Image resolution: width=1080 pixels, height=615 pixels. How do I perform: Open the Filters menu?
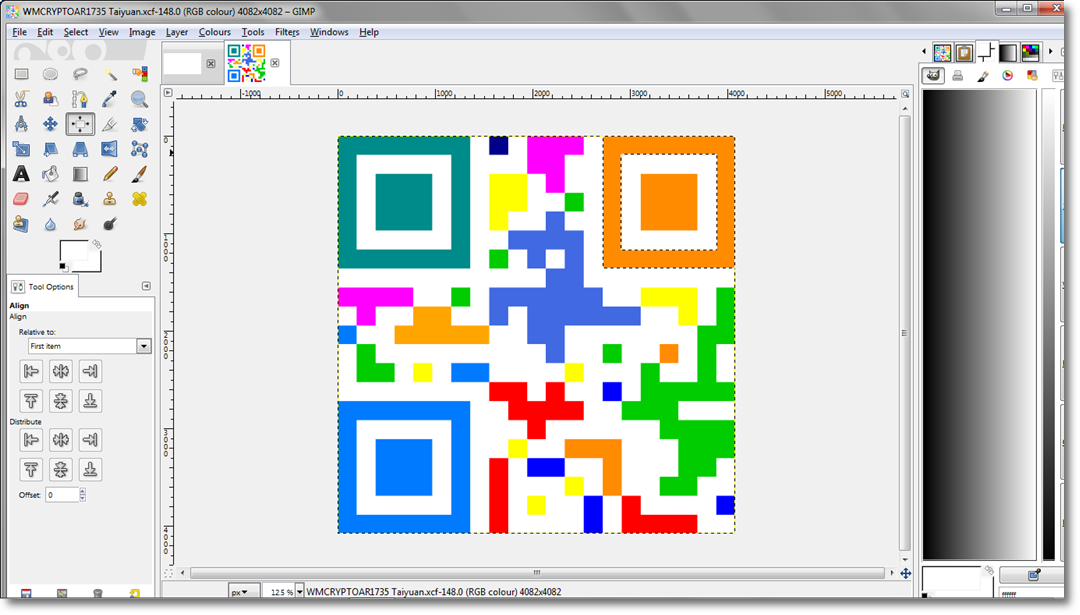tap(287, 32)
